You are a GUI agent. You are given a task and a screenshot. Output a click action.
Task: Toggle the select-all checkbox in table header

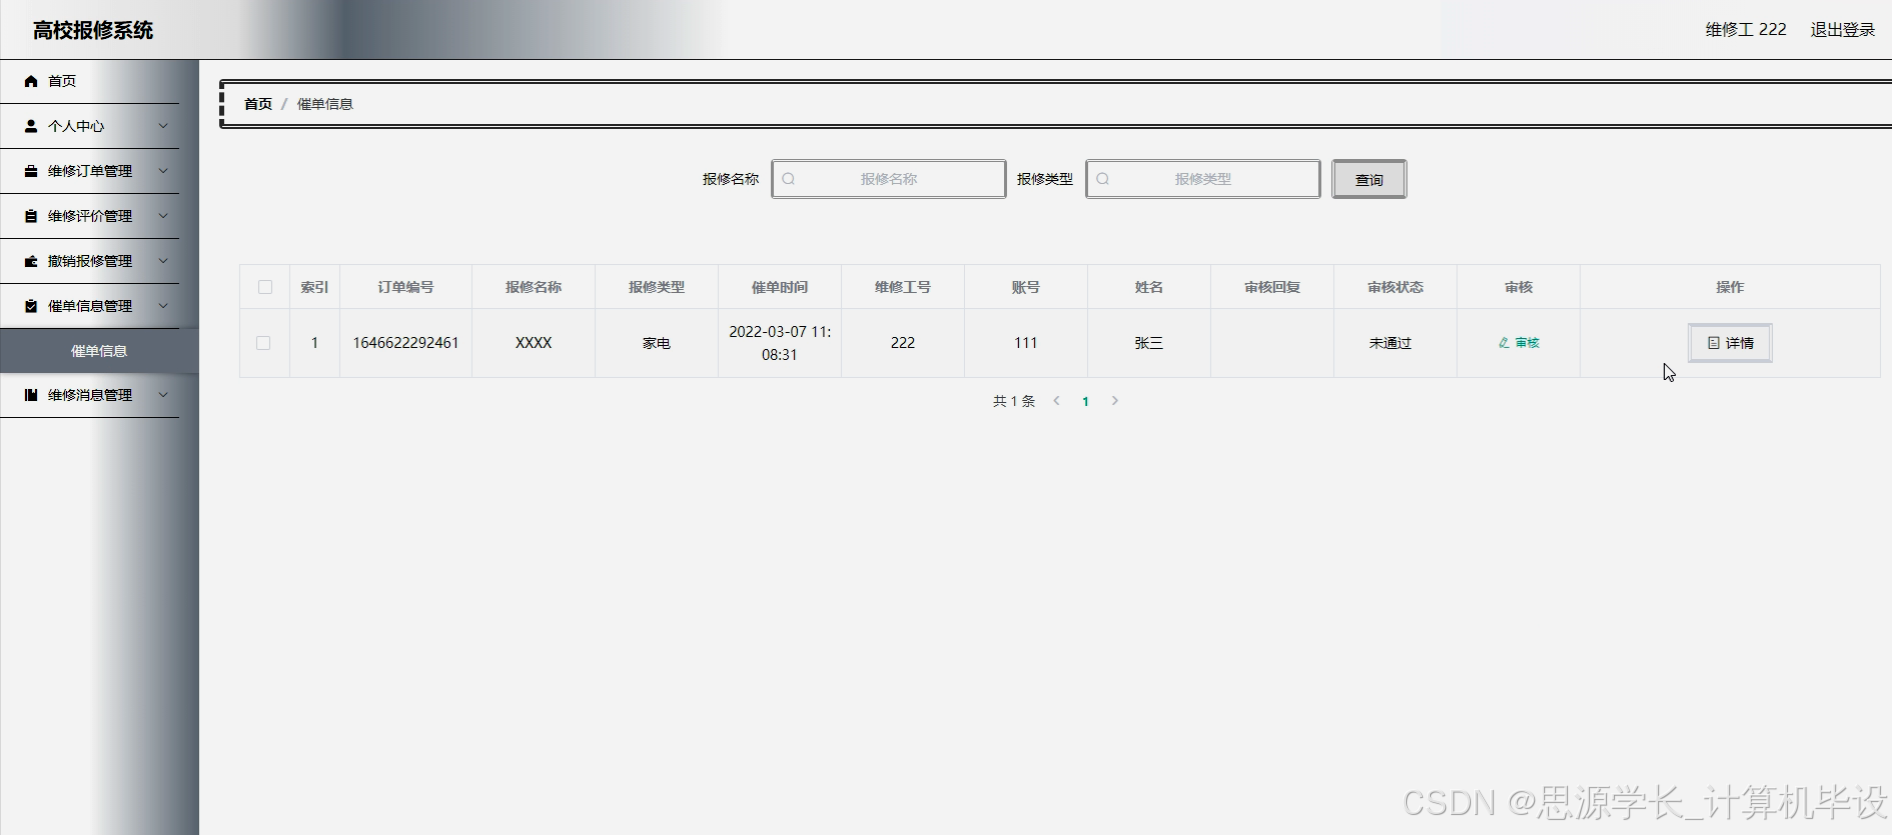coord(265,287)
